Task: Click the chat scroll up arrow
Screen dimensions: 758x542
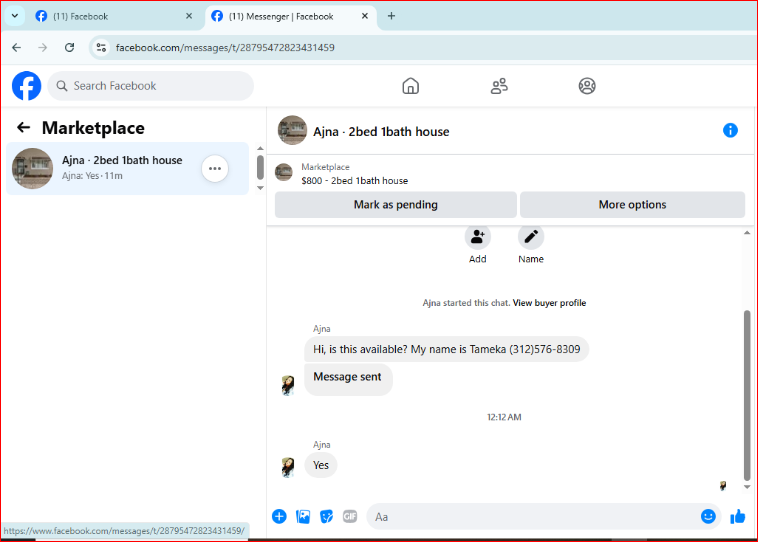Action: [747, 233]
